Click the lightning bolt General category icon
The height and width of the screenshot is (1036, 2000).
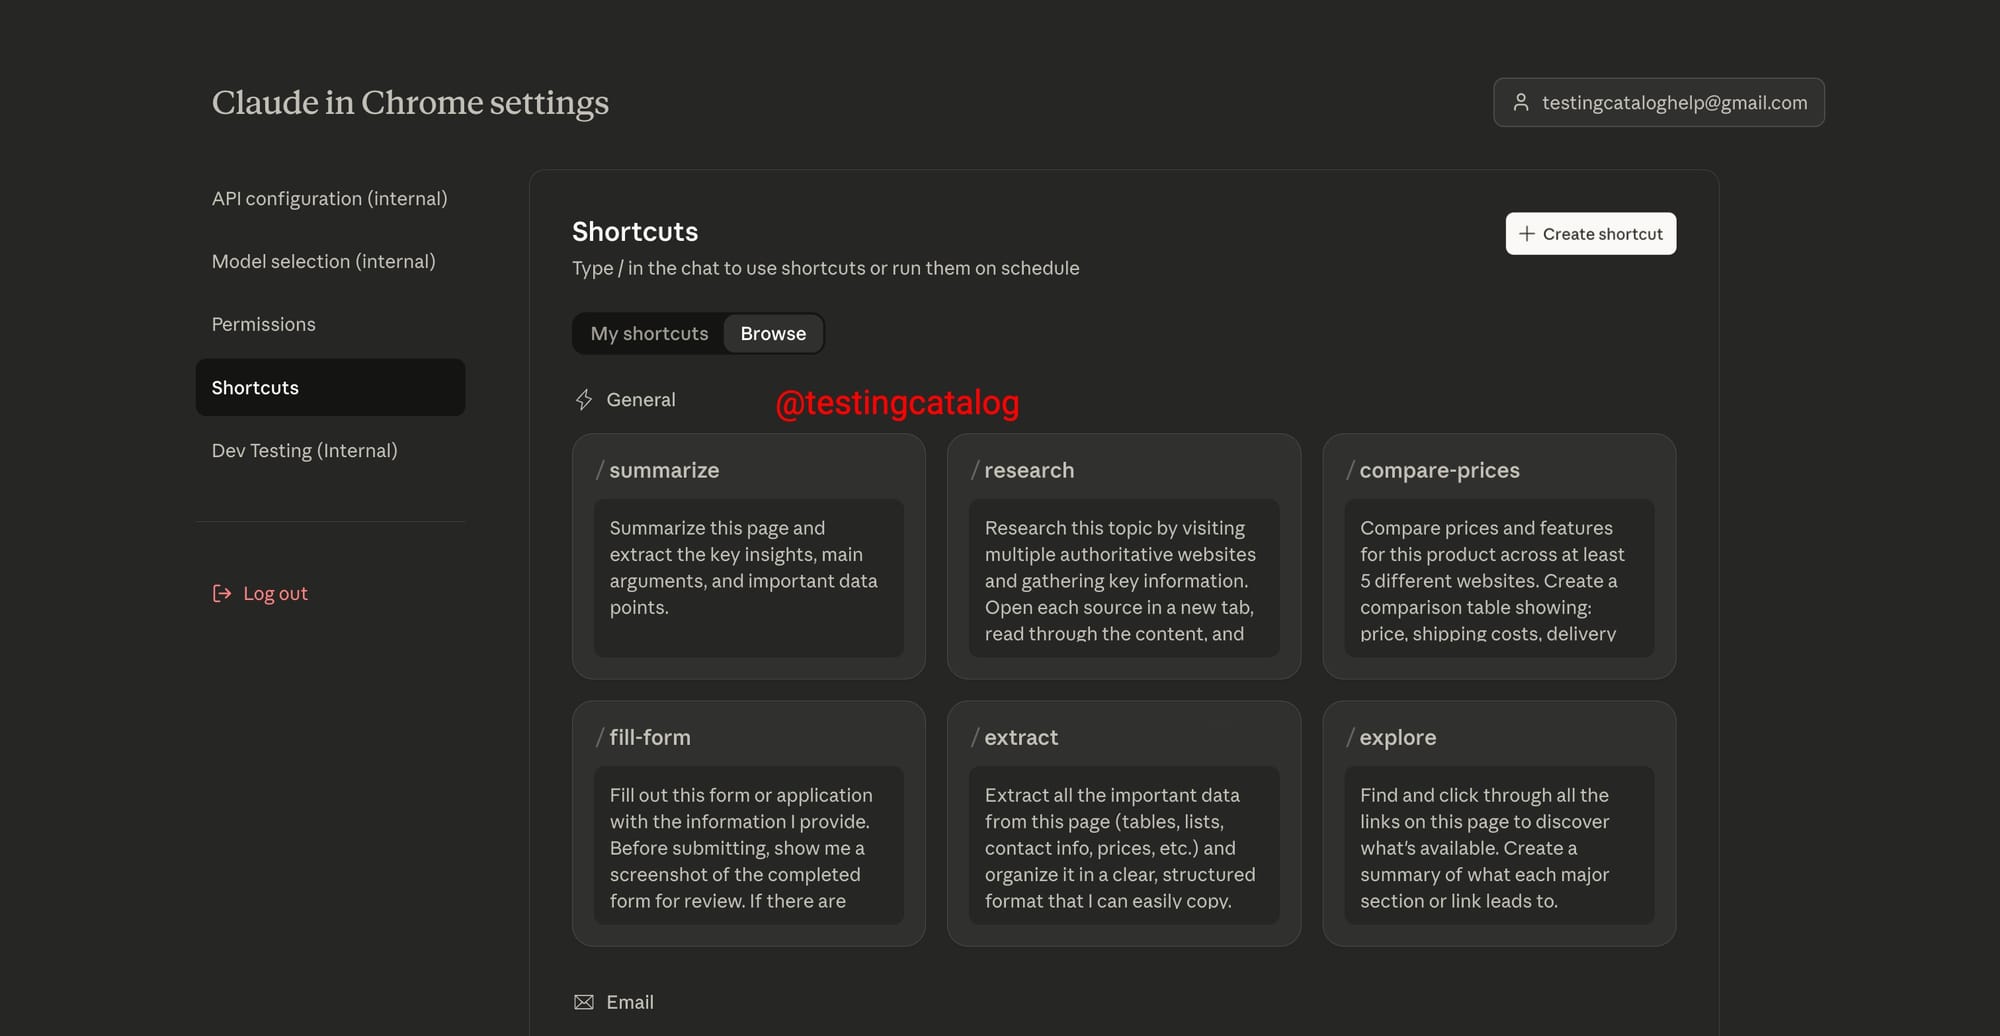coord(584,400)
